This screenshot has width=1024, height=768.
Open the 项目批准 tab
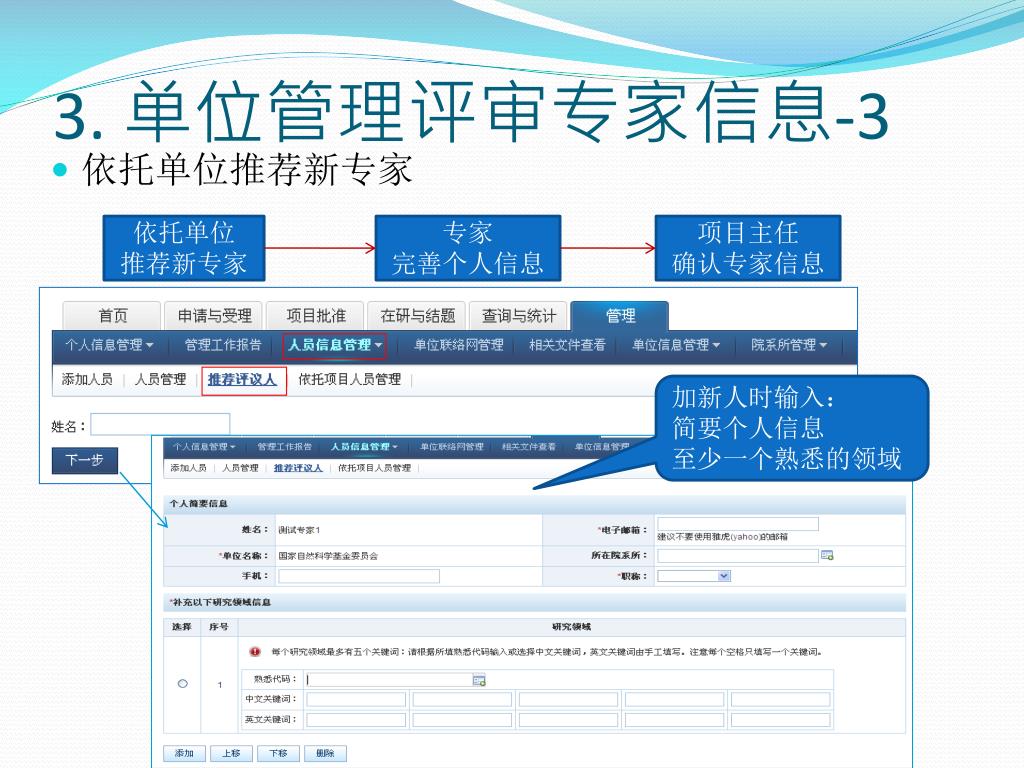pyautogui.click(x=315, y=316)
